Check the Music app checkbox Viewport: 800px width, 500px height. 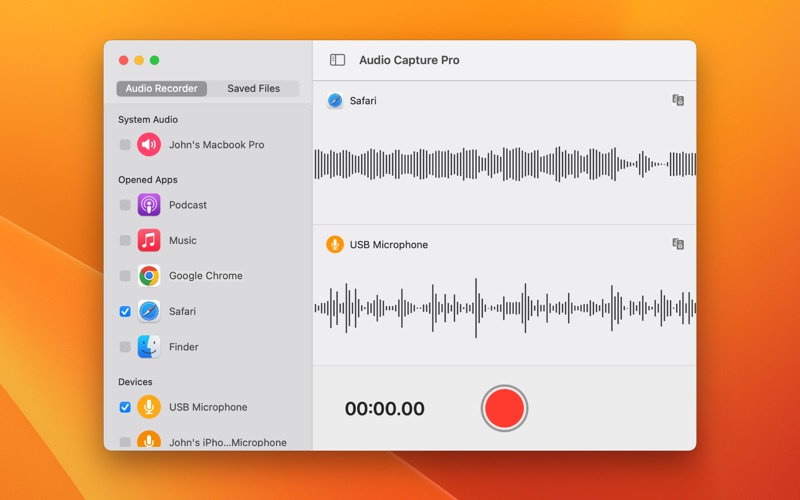coord(125,240)
